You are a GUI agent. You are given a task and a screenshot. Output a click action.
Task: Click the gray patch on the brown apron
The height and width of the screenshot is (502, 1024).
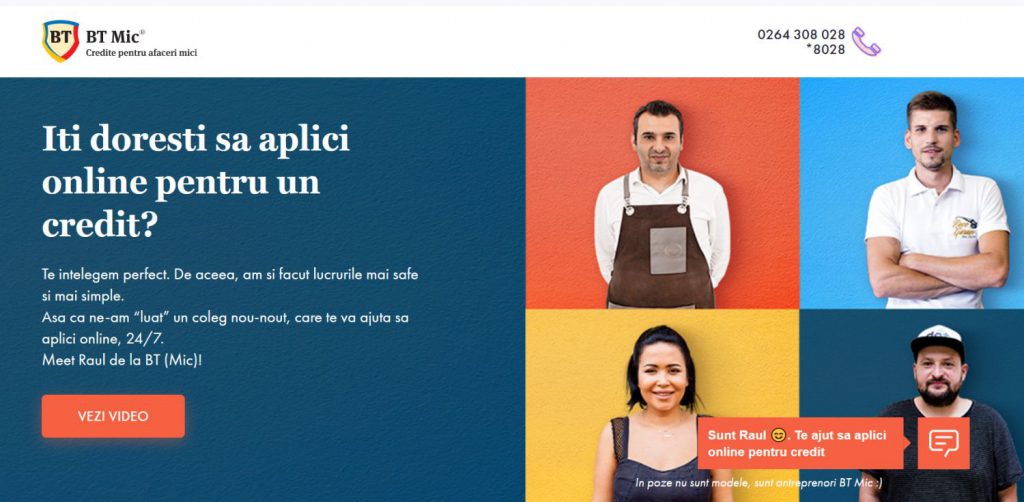[667, 250]
